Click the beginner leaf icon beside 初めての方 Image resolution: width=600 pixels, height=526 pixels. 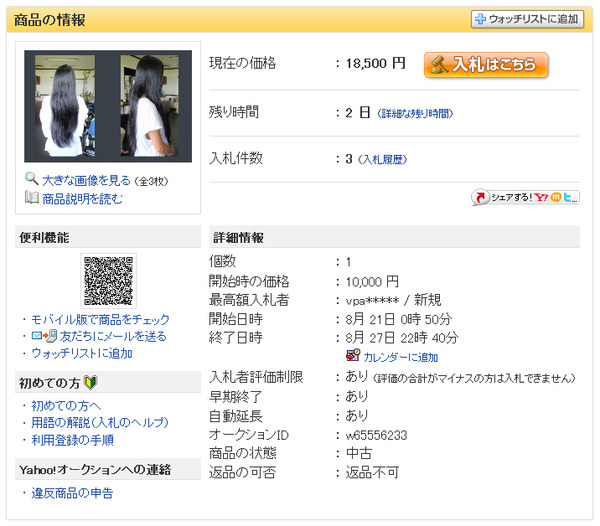point(91,382)
